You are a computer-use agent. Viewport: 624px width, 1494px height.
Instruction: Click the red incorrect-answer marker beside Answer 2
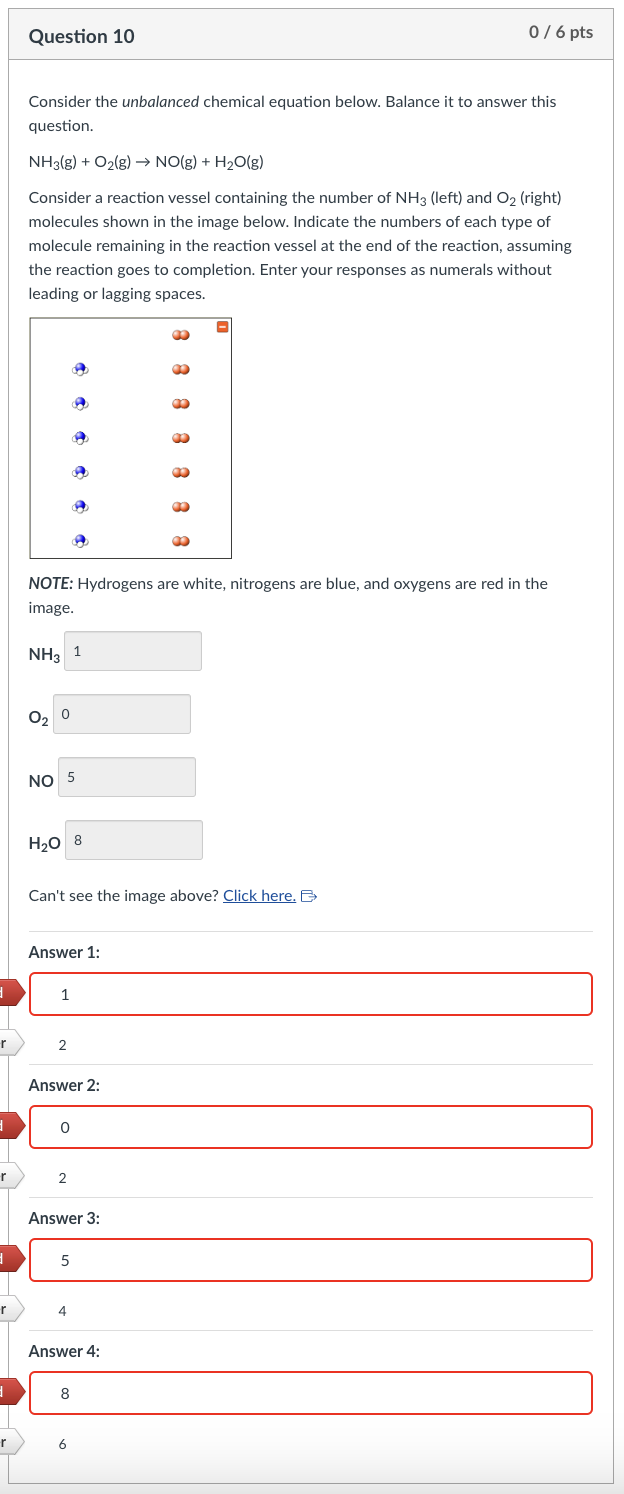(5, 1126)
